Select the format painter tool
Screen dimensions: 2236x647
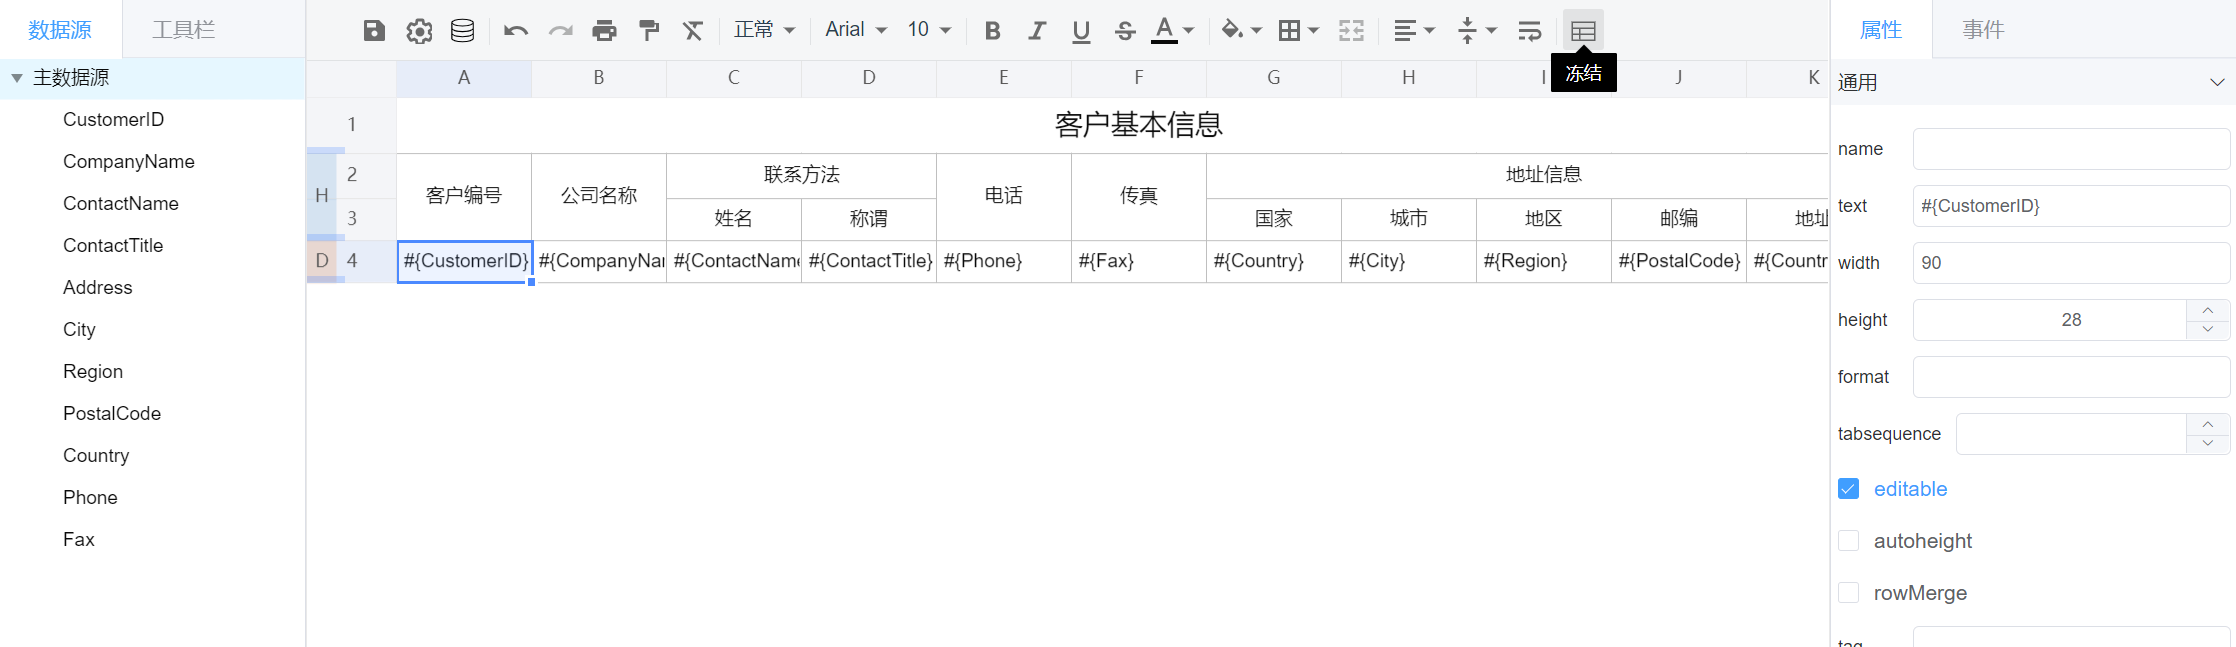649,31
